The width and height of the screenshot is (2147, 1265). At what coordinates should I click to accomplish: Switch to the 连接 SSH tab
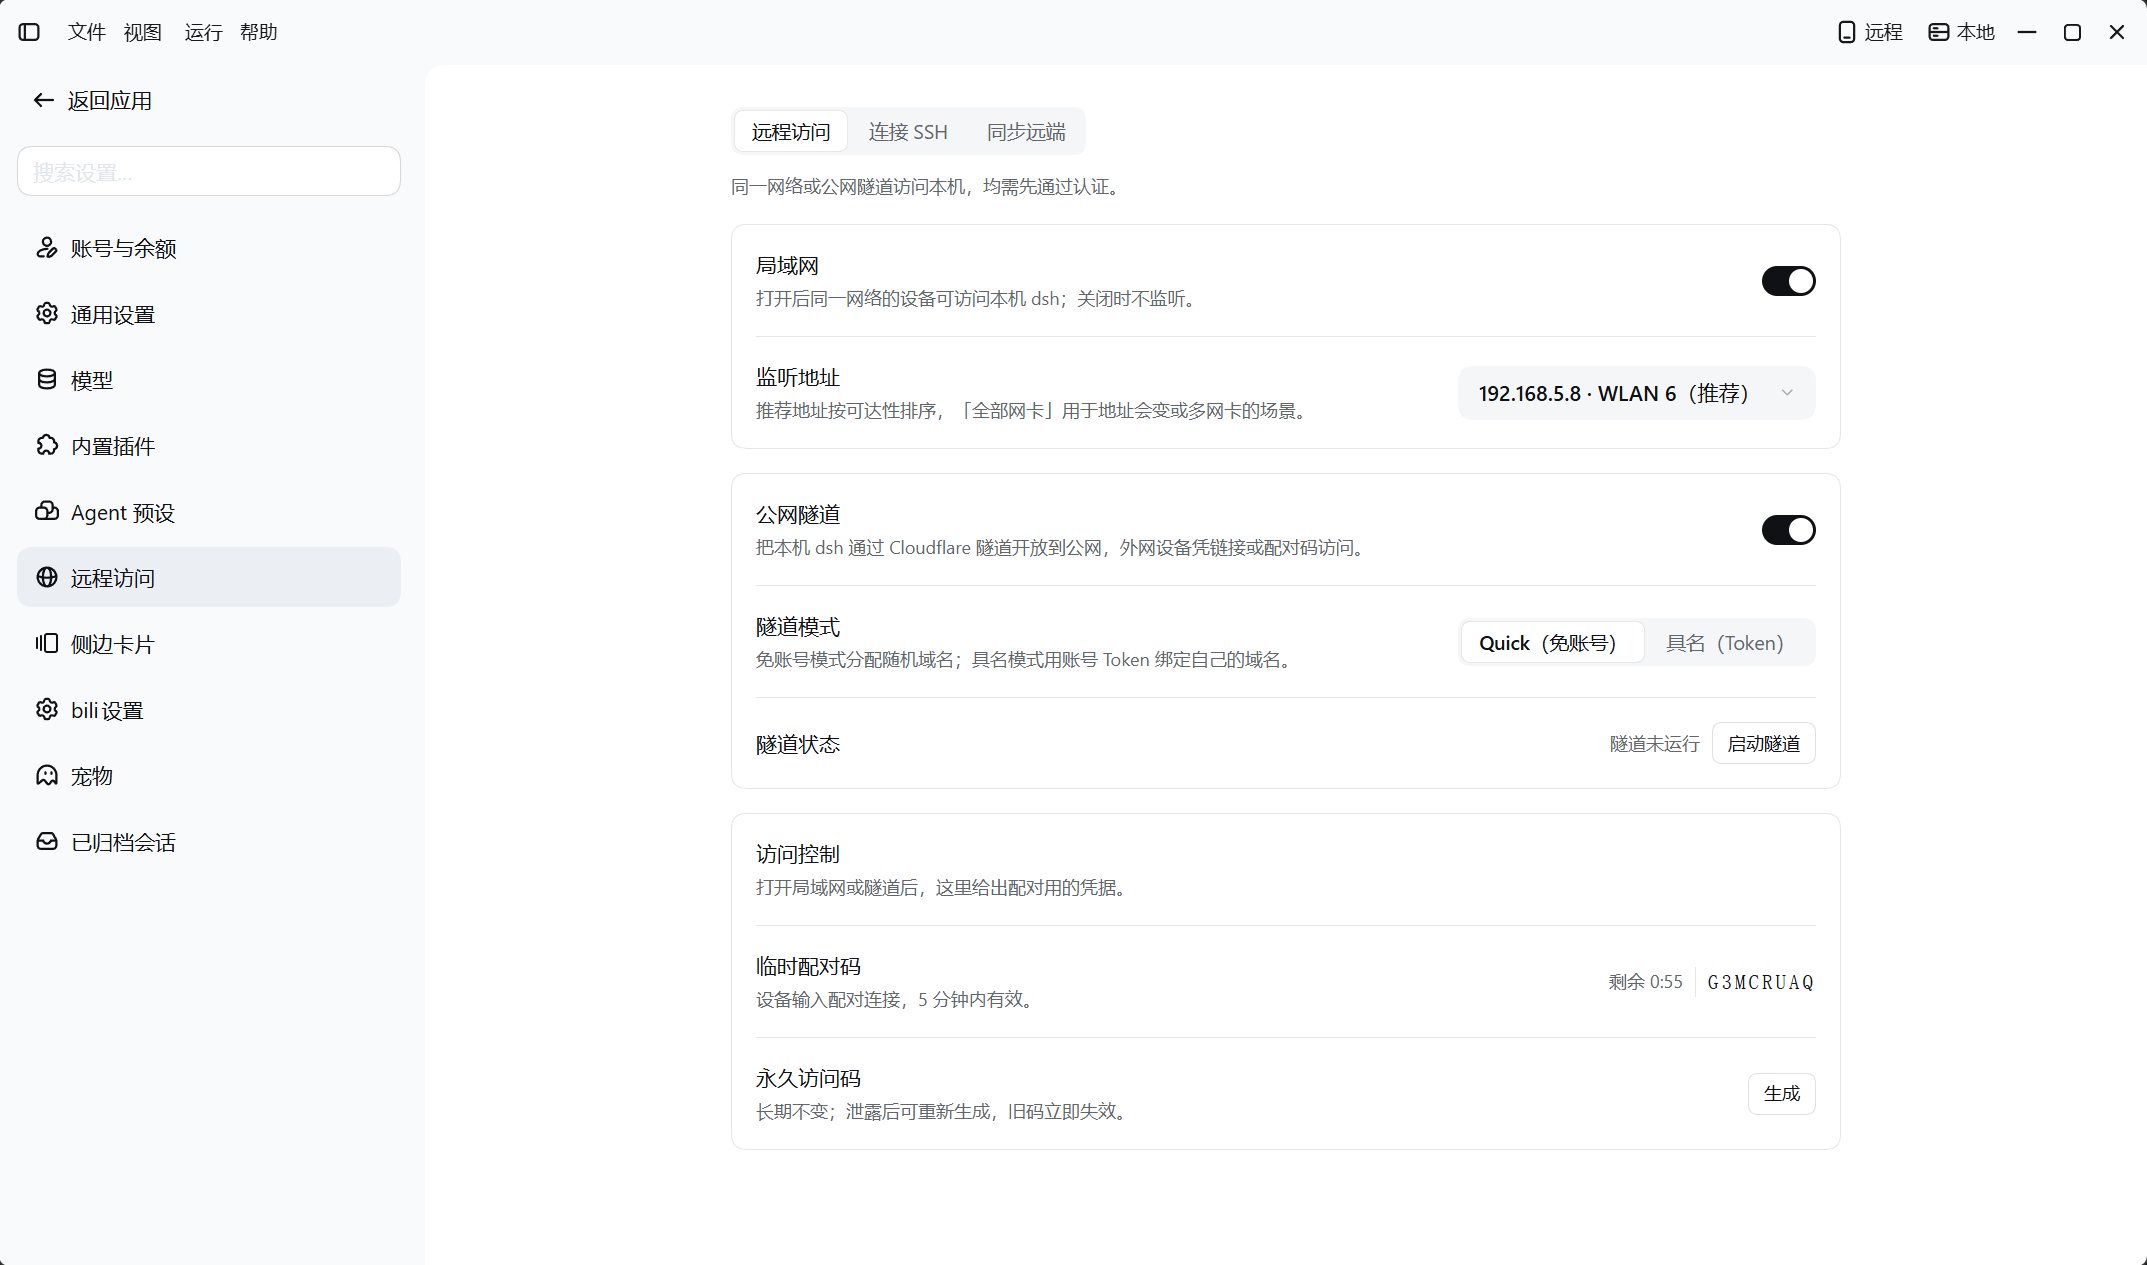[x=908, y=132]
